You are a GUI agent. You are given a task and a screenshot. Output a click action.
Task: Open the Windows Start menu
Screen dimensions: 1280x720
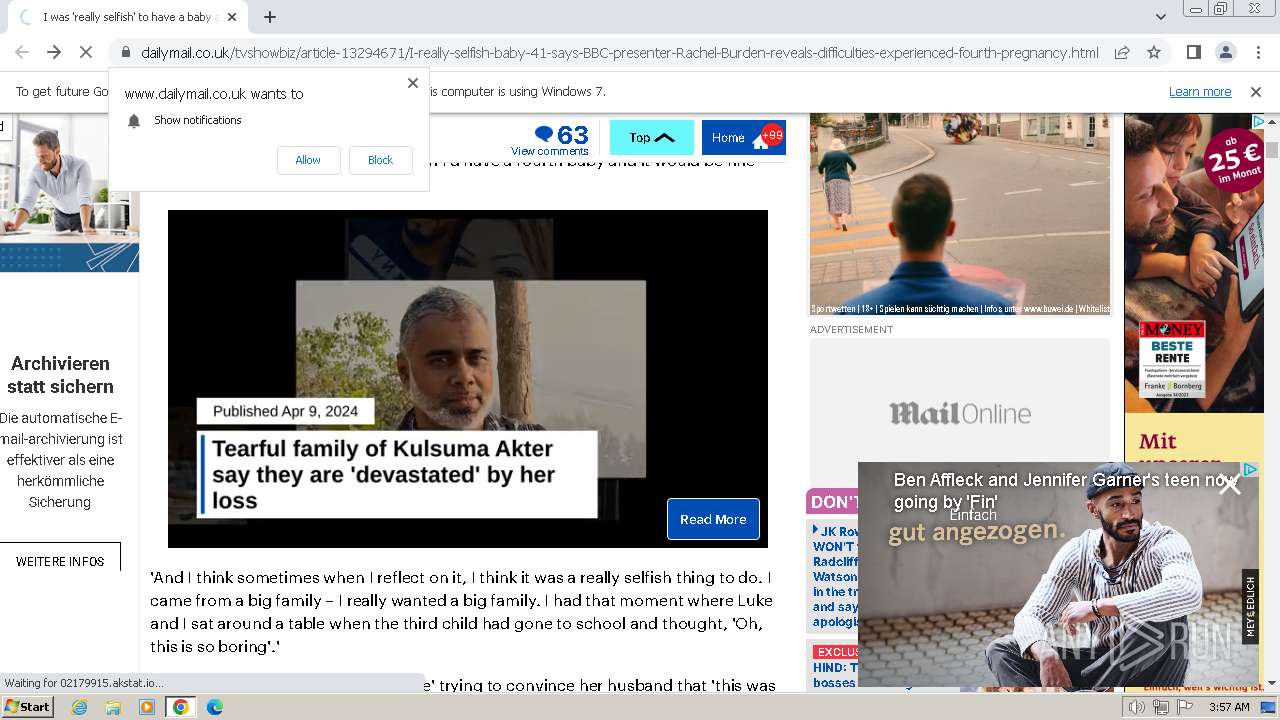pyautogui.click(x=27, y=707)
